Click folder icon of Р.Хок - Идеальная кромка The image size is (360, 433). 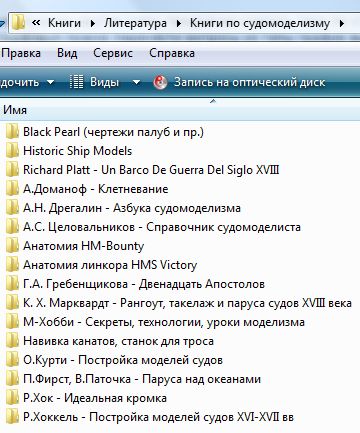click(12, 398)
